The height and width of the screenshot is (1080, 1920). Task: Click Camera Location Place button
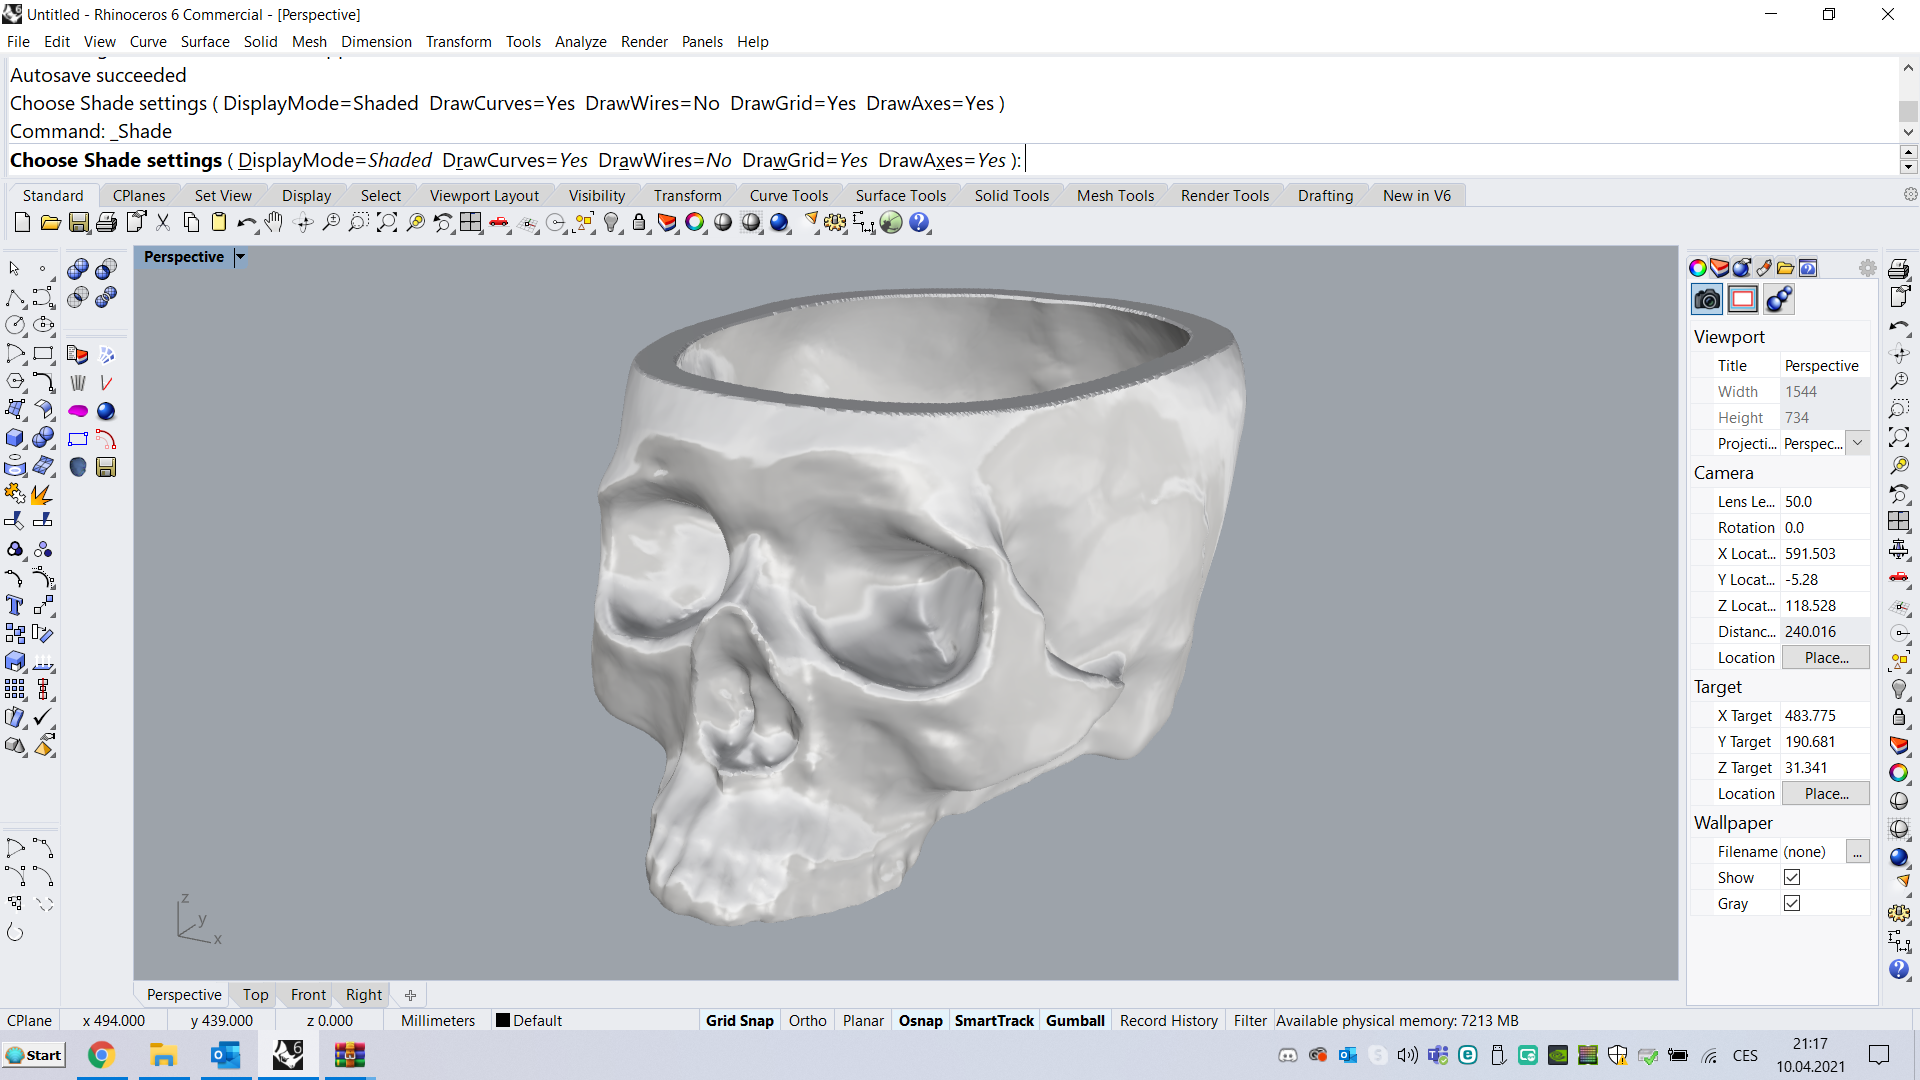tap(1826, 657)
